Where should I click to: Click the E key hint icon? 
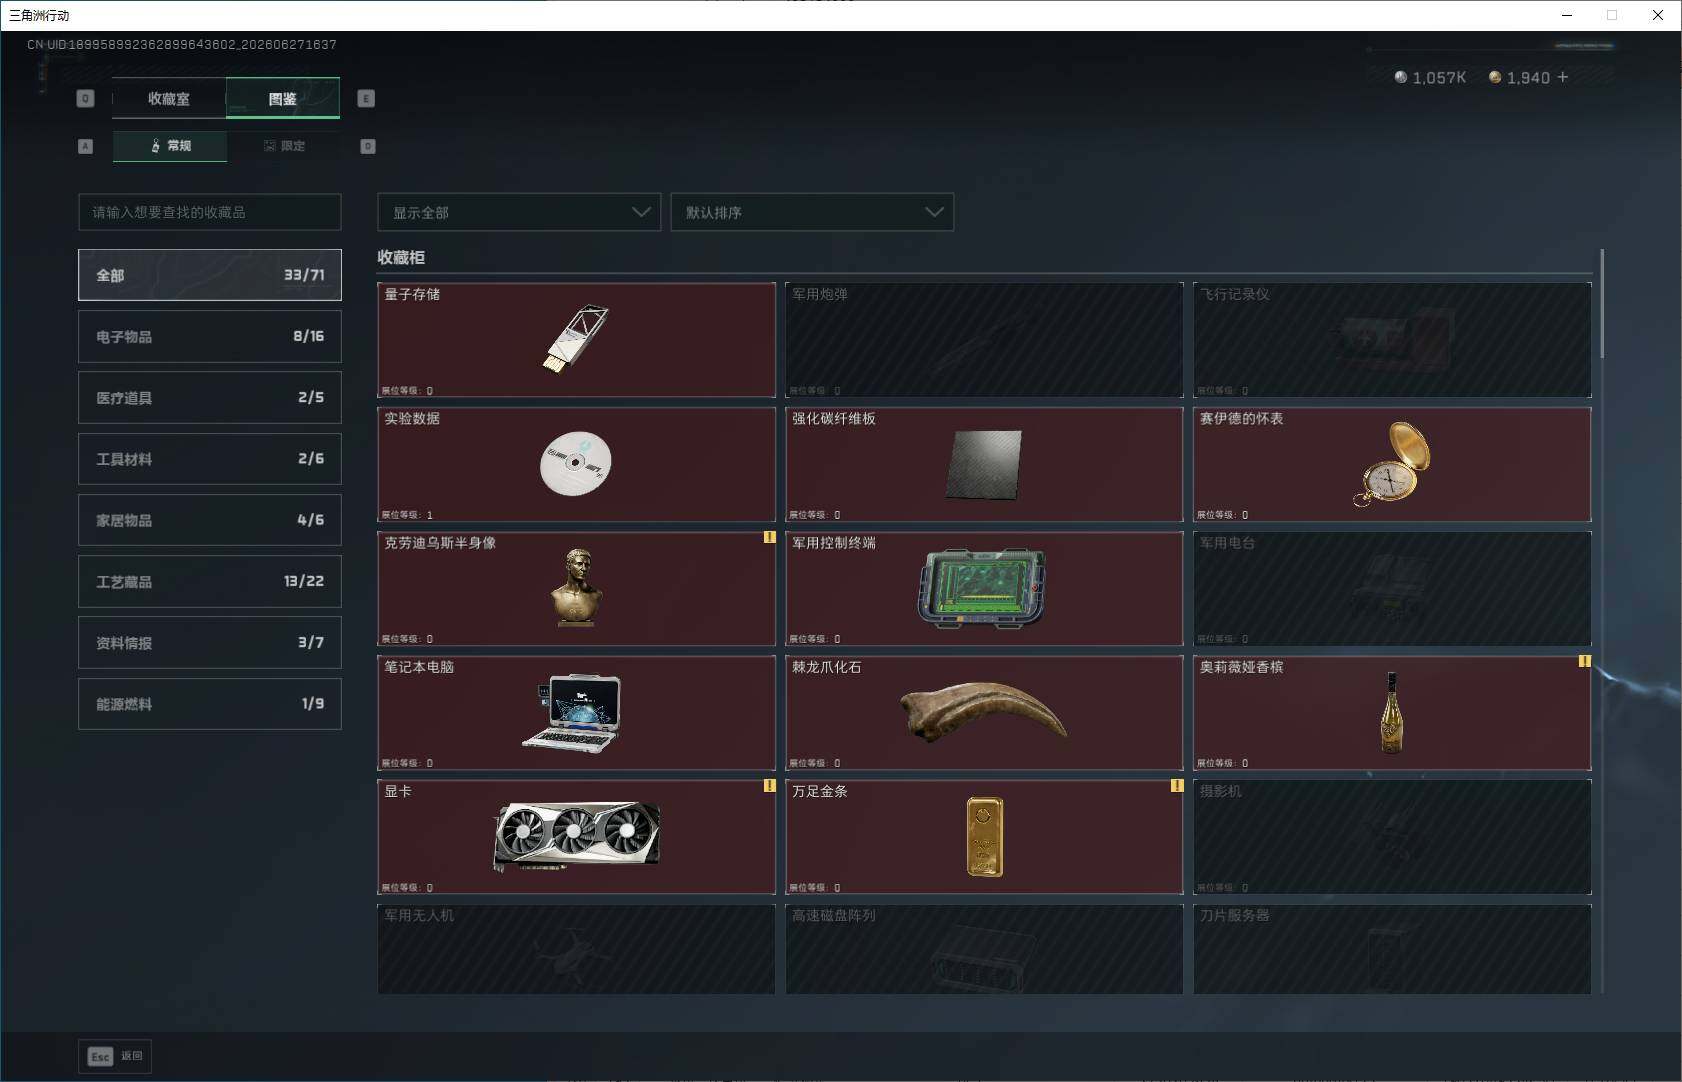[366, 98]
